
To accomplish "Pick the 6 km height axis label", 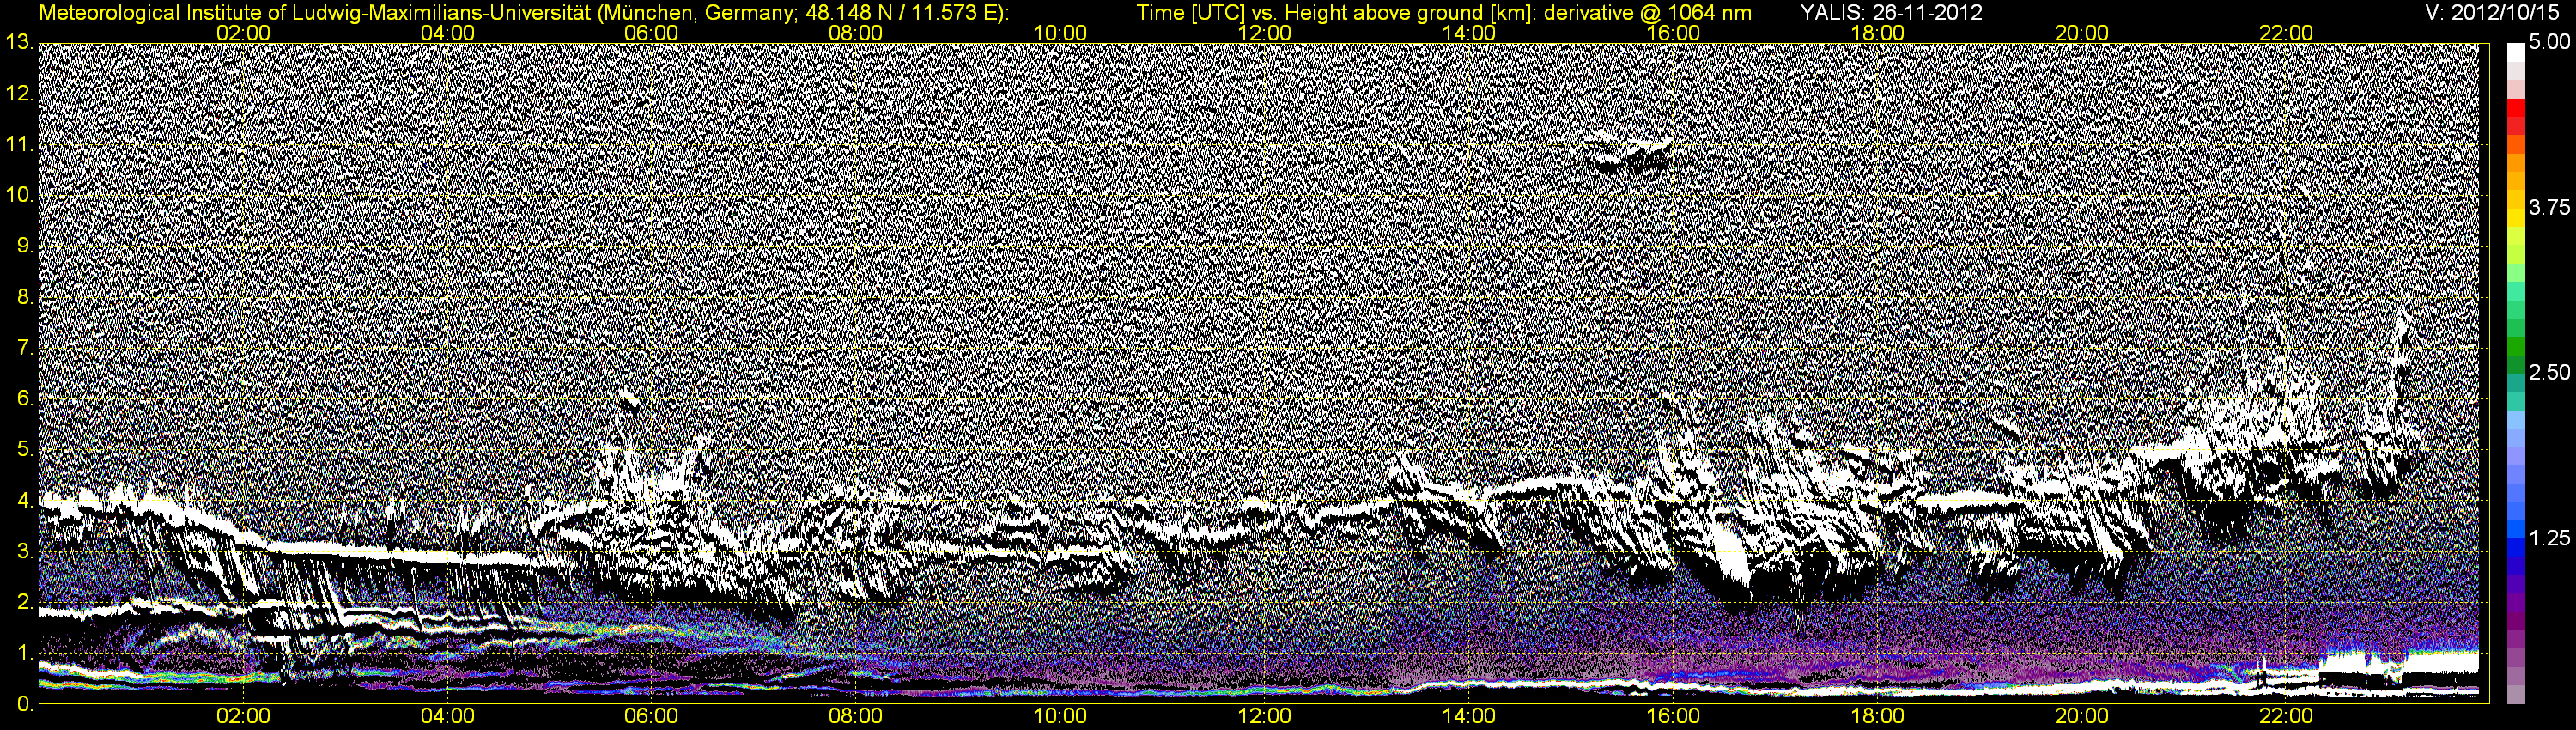I will pos(25,399).
